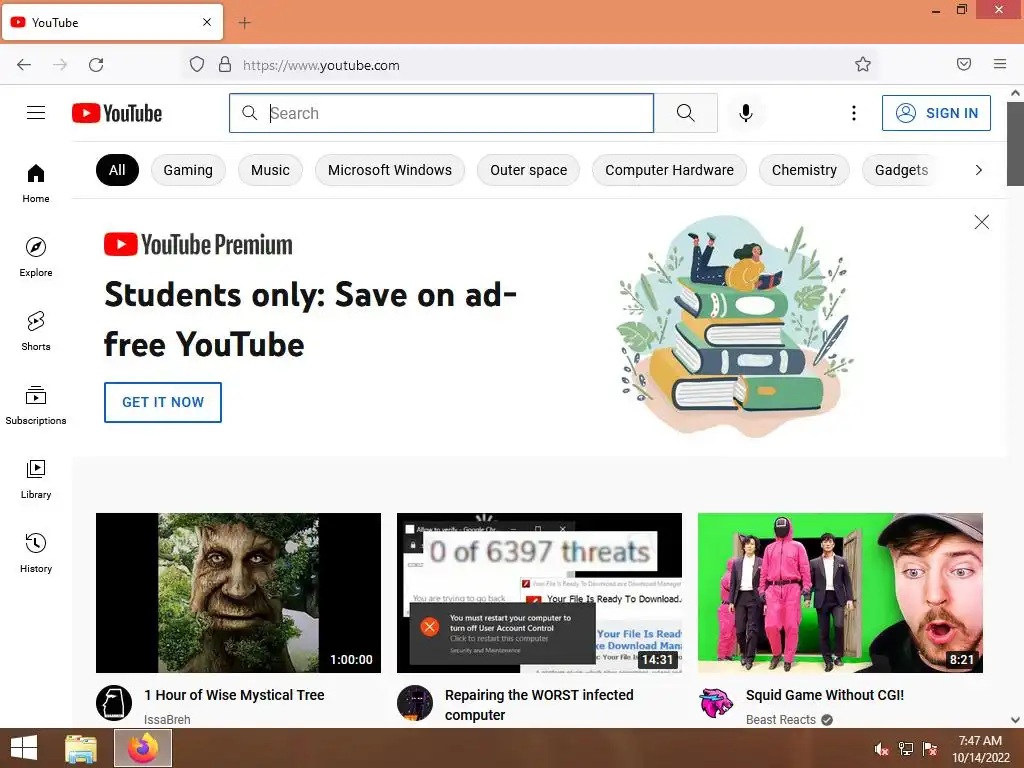Open Shorts in sidebar
This screenshot has width=1024, height=768.
[36, 331]
